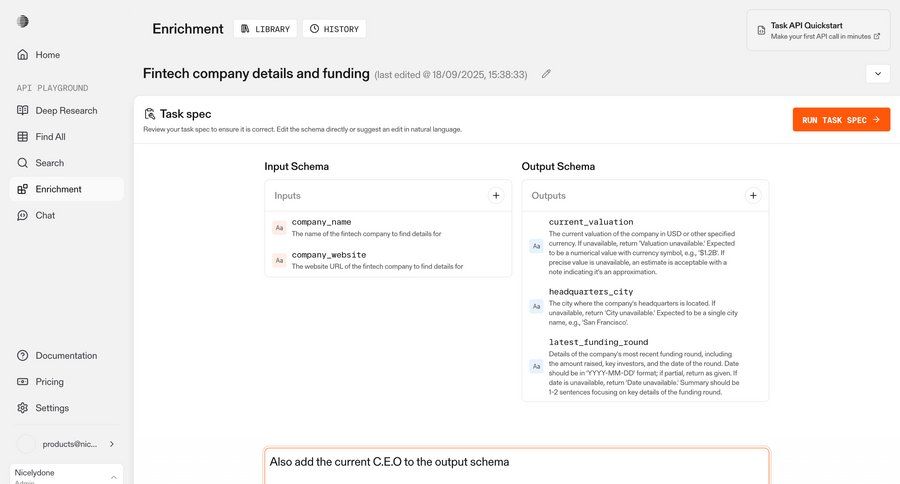This screenshot has height=484, width=900.
Task: Expand the products@ account chevron
Action: [x=111, y=443]
